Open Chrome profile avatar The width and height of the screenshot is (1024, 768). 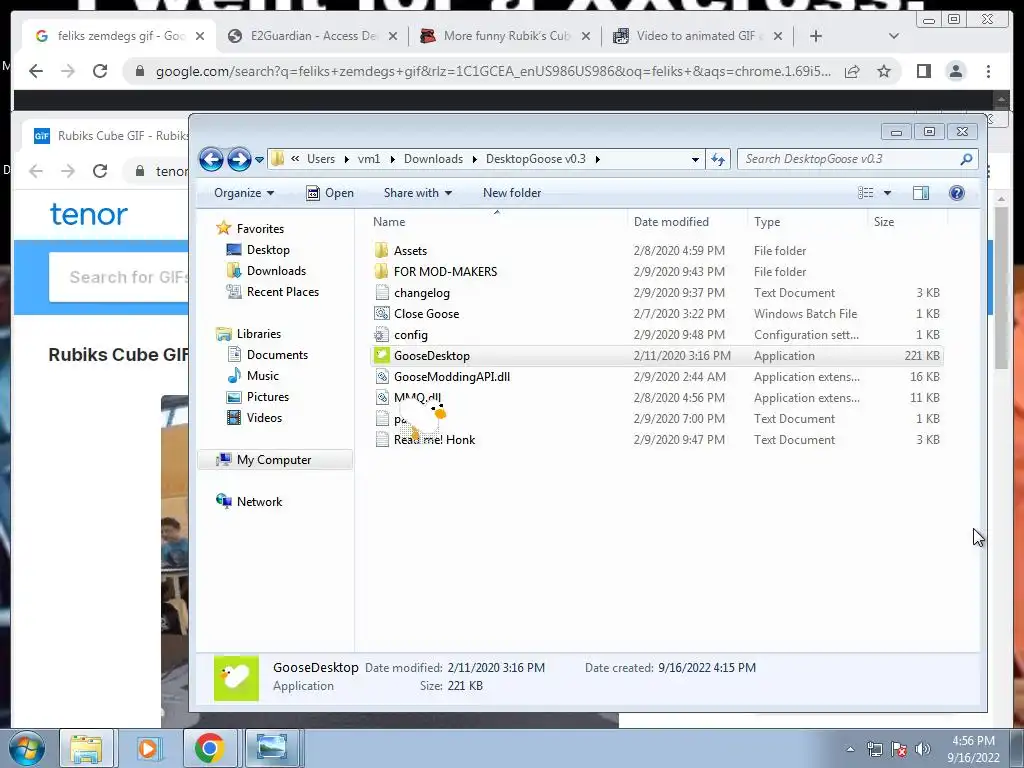tap(955, 71)
